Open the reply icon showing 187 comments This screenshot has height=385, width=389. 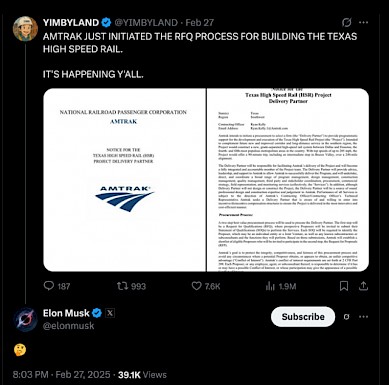[x=49, y=286]
